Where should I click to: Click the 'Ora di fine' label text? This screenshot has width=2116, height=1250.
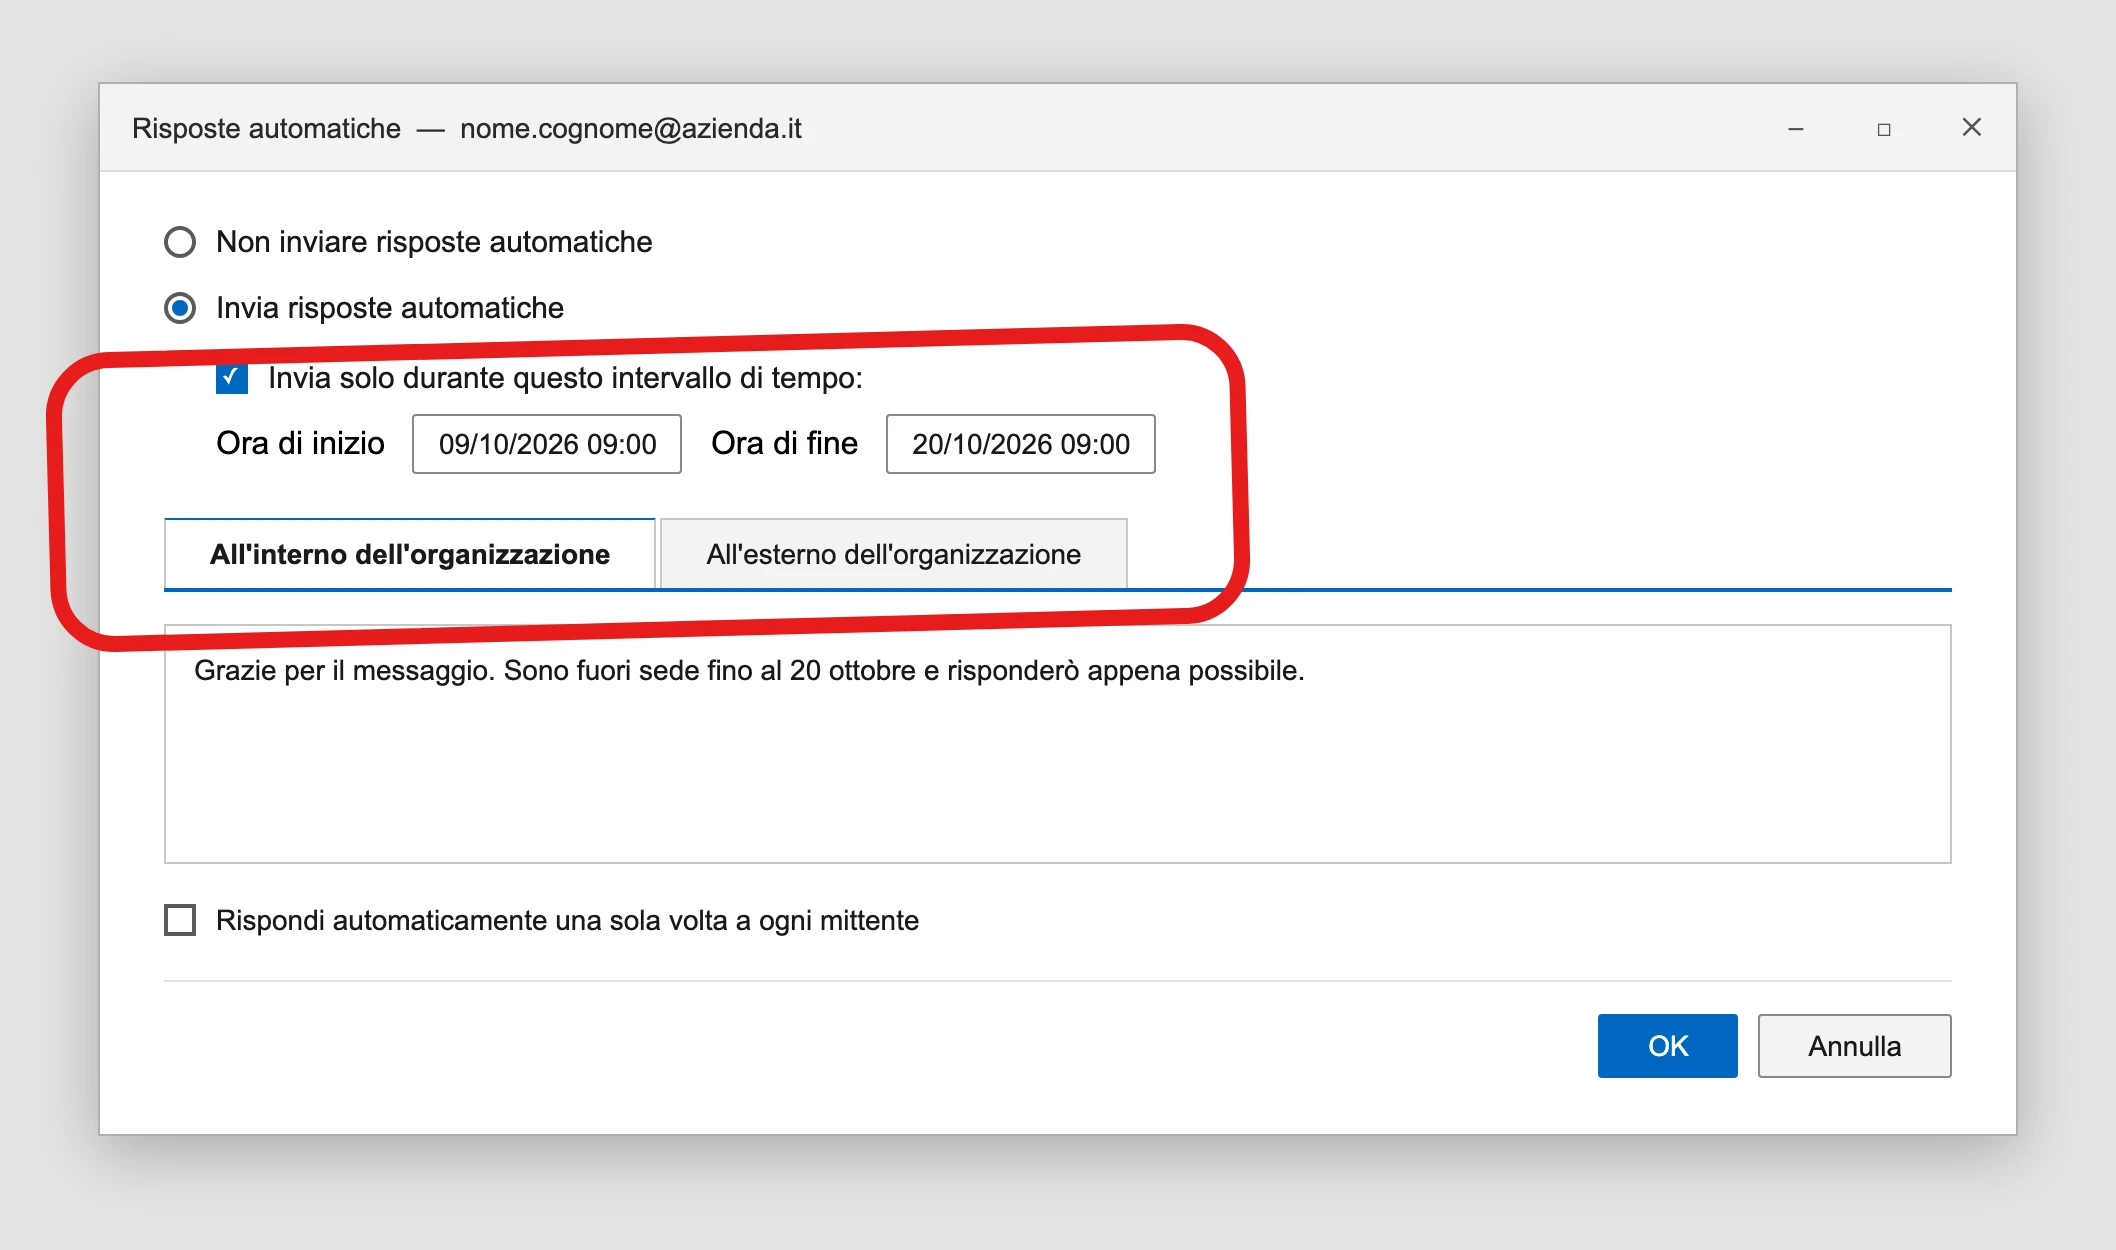(785, 443)
